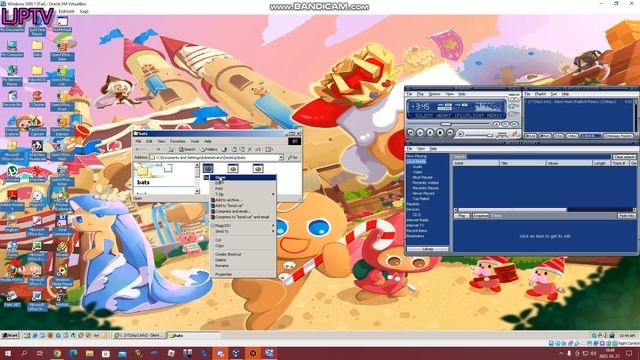The image size is (640, 360).
Task: Click Winamp's lightning bolt icon
Action: 515,133
